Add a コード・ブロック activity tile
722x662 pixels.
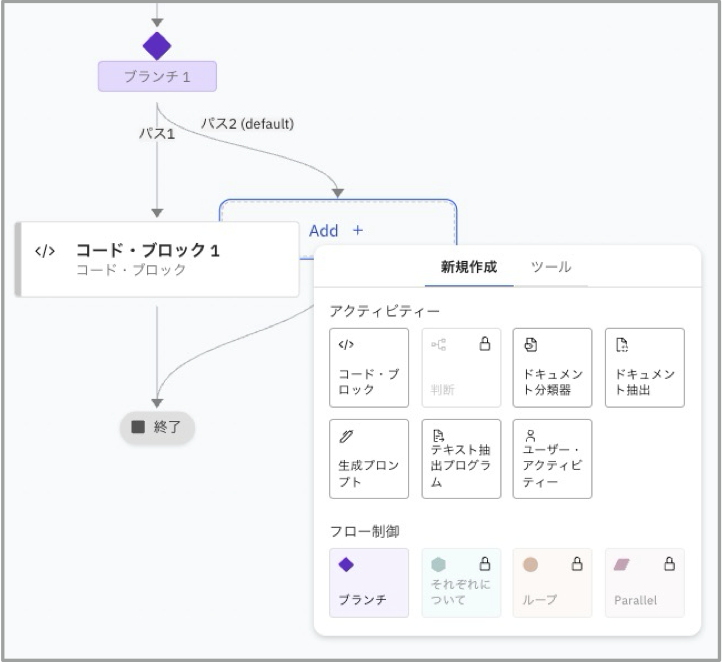pyautogui.click(x=369, y=368)
